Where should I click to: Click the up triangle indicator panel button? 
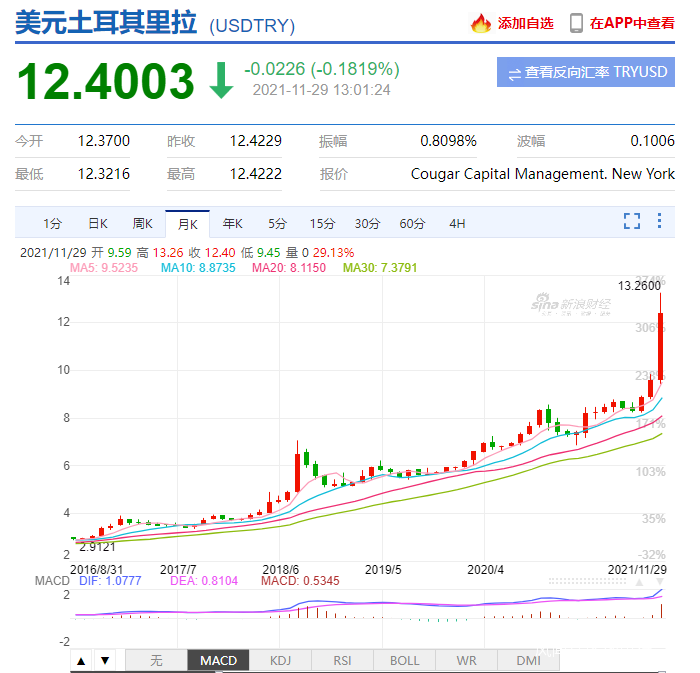81,661
